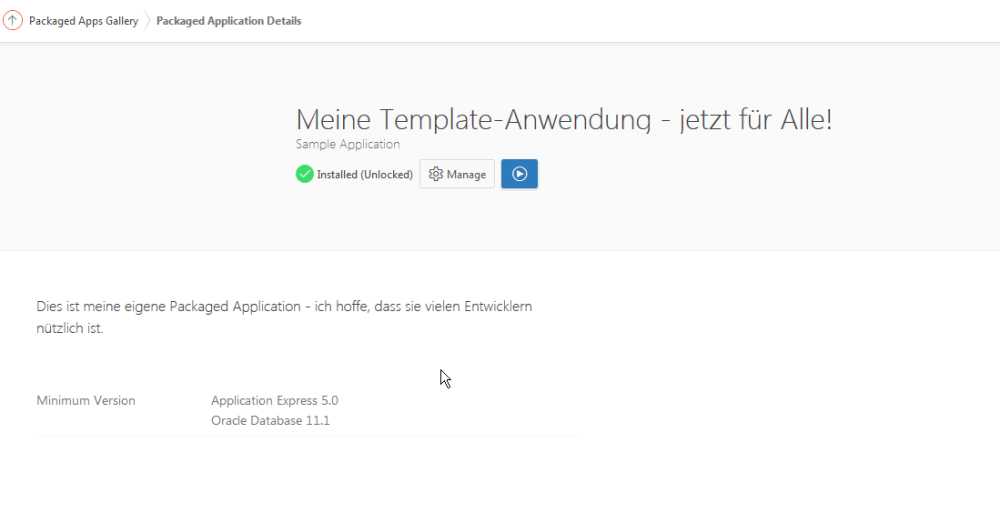Click the green installed checkmark icon

(x=304, y=173)
